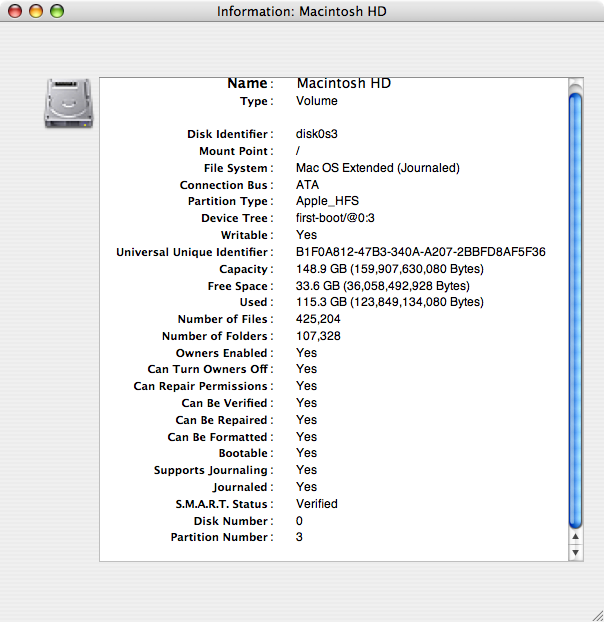This screenshot has width=604, height=622.
Task: Click the 'Can Be Verified' label
Action: 224,403
